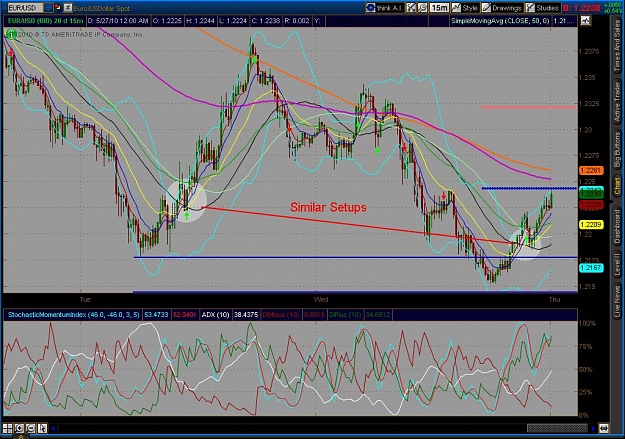Image resolution: width=625 pixels, height=439 pixels.
Task: Click the ADX value 38.4375
Action: coord(246,315)
